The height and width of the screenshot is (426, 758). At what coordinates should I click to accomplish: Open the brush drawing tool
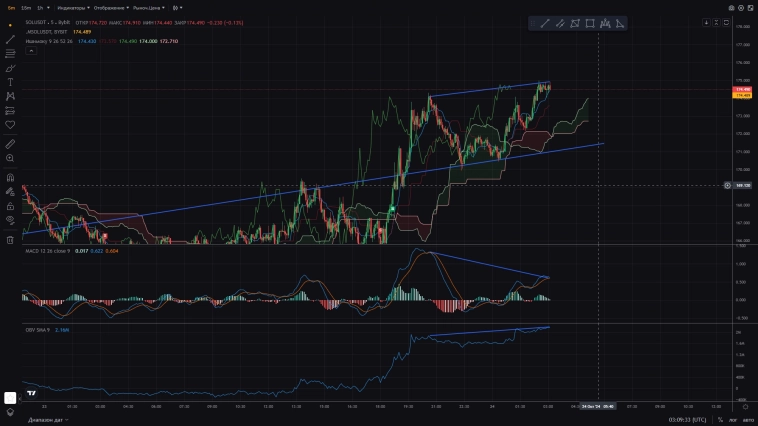click(10, 67)
